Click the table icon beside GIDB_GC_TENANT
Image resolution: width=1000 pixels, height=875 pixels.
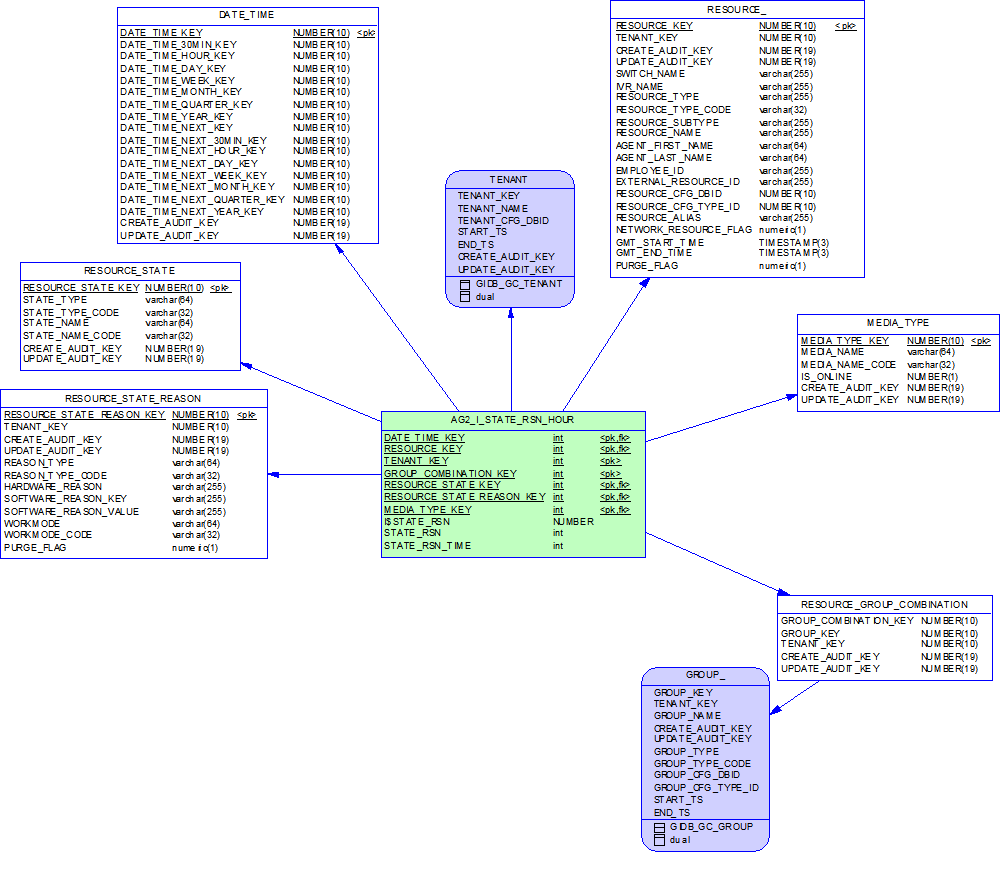tap(464, 284)
